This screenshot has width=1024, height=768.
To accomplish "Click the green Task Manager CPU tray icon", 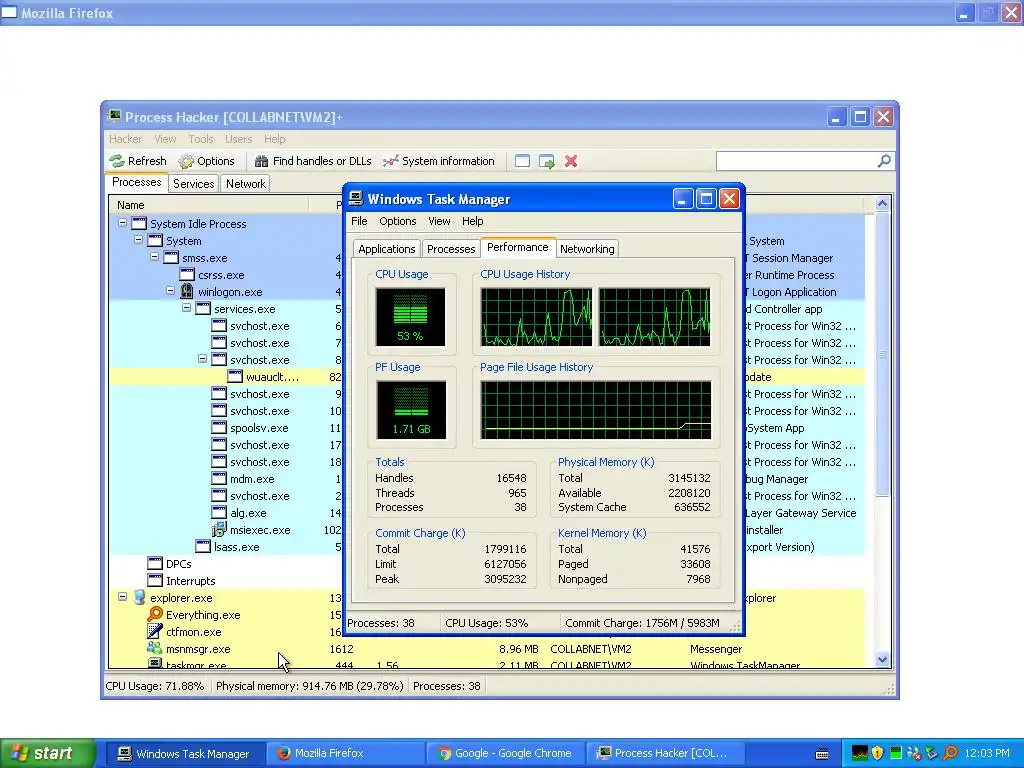I will point(896,753).
